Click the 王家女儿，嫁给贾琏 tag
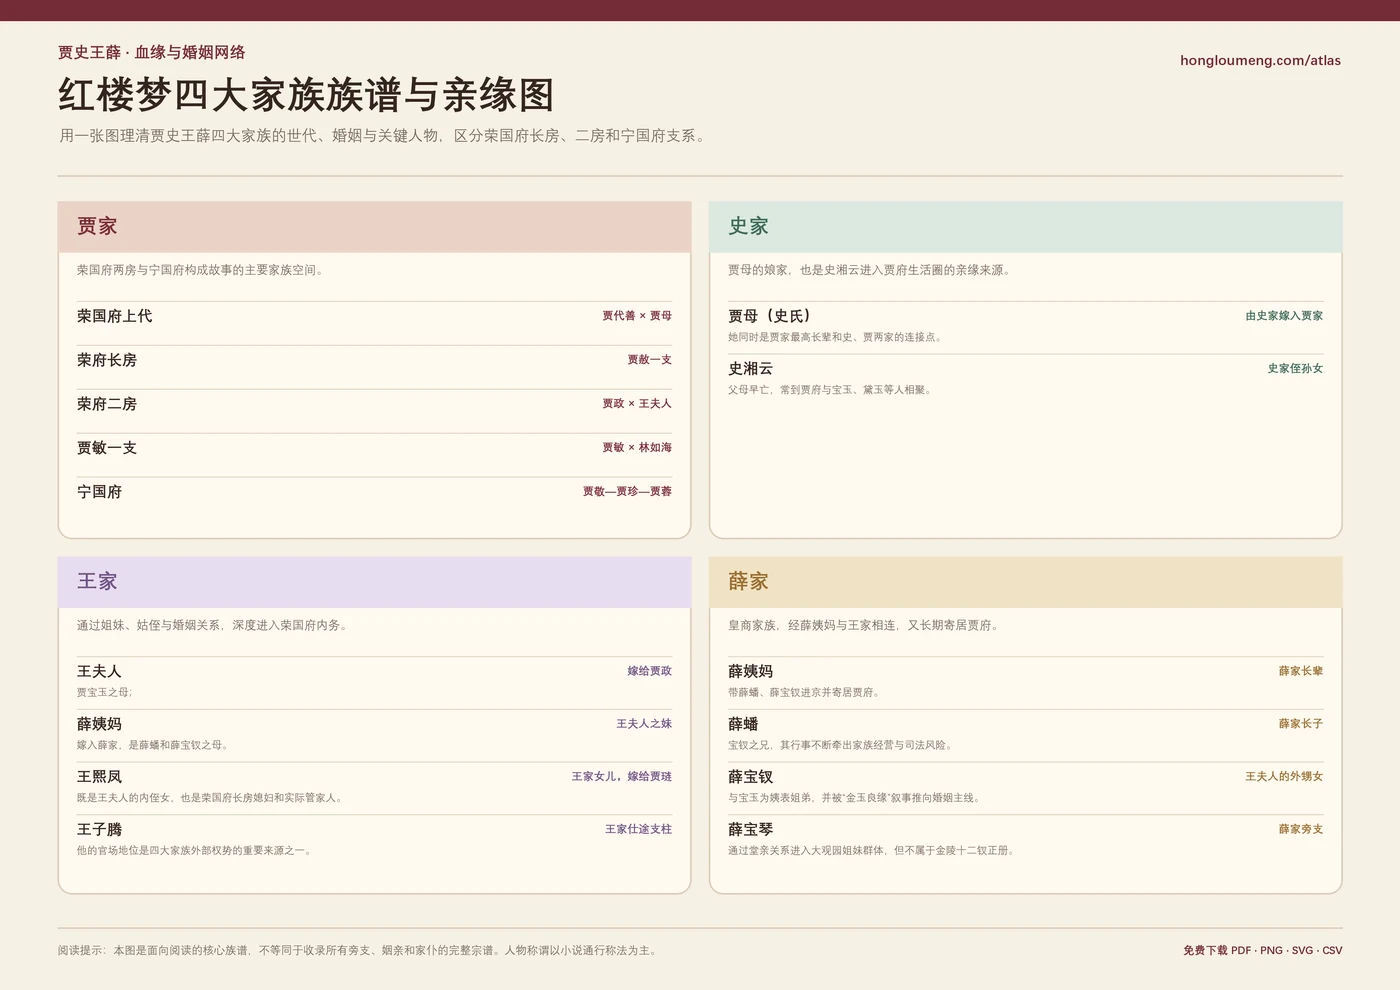 click(622, 777)
